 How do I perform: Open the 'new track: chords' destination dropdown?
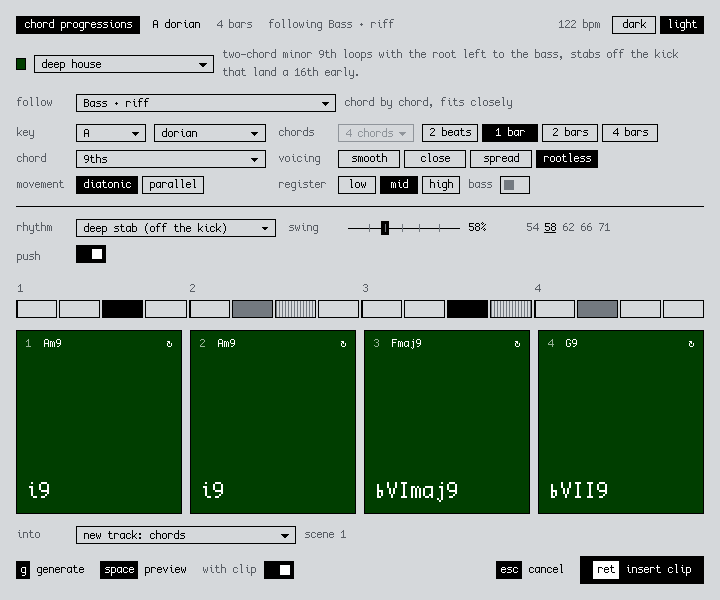(x=186, y=535)
